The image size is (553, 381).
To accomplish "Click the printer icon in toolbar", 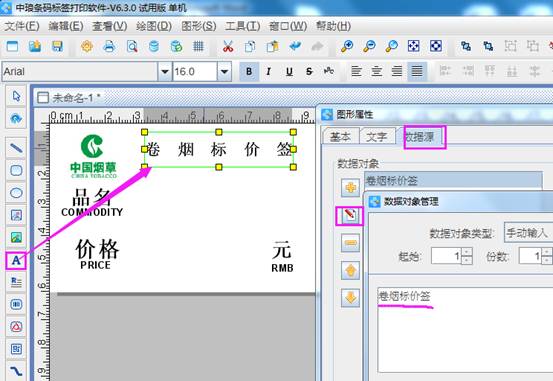I will [109, 47].
